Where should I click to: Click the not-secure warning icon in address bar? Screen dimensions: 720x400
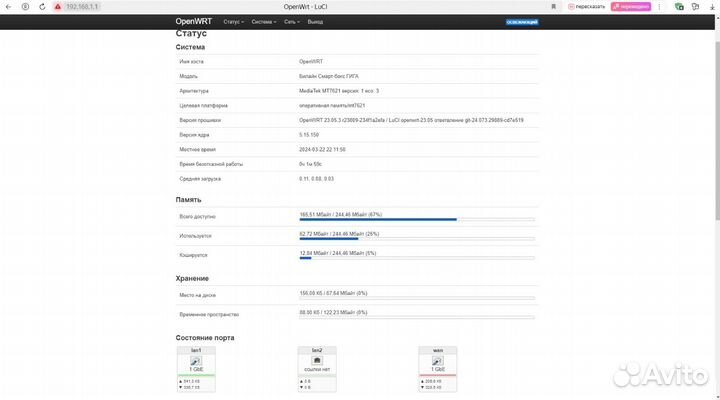pyautogui.click(x=58, y=6)
